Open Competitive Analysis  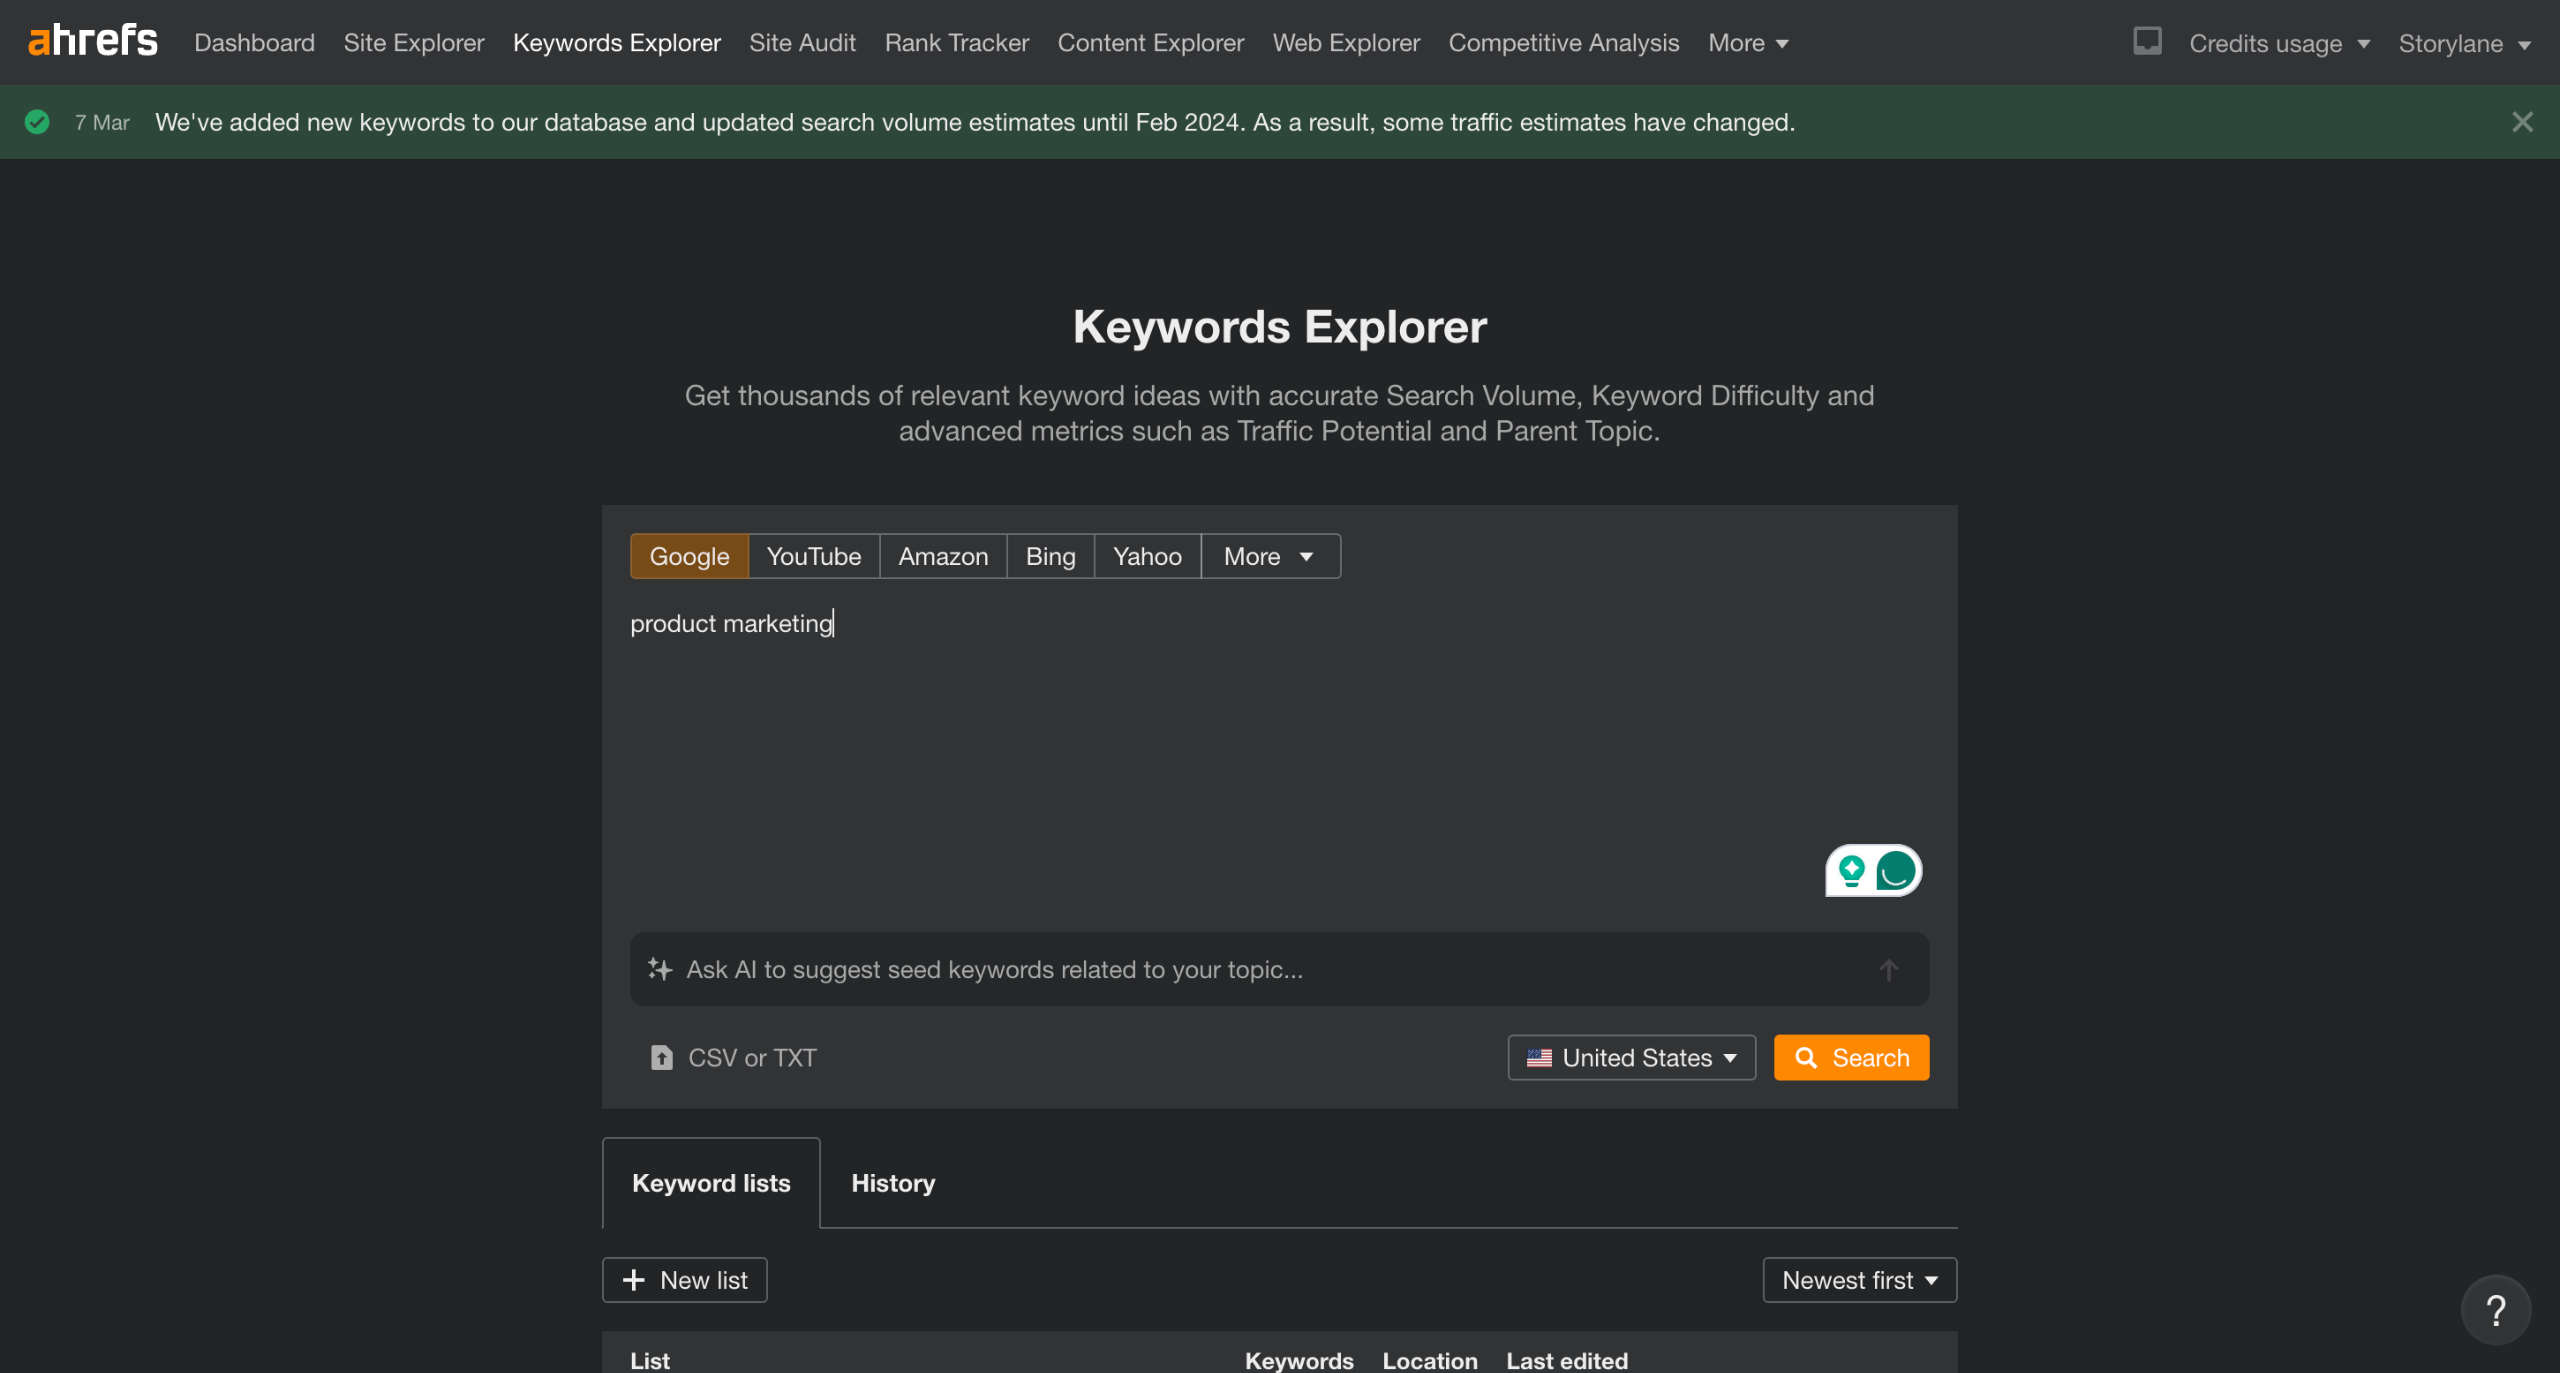1563,43
